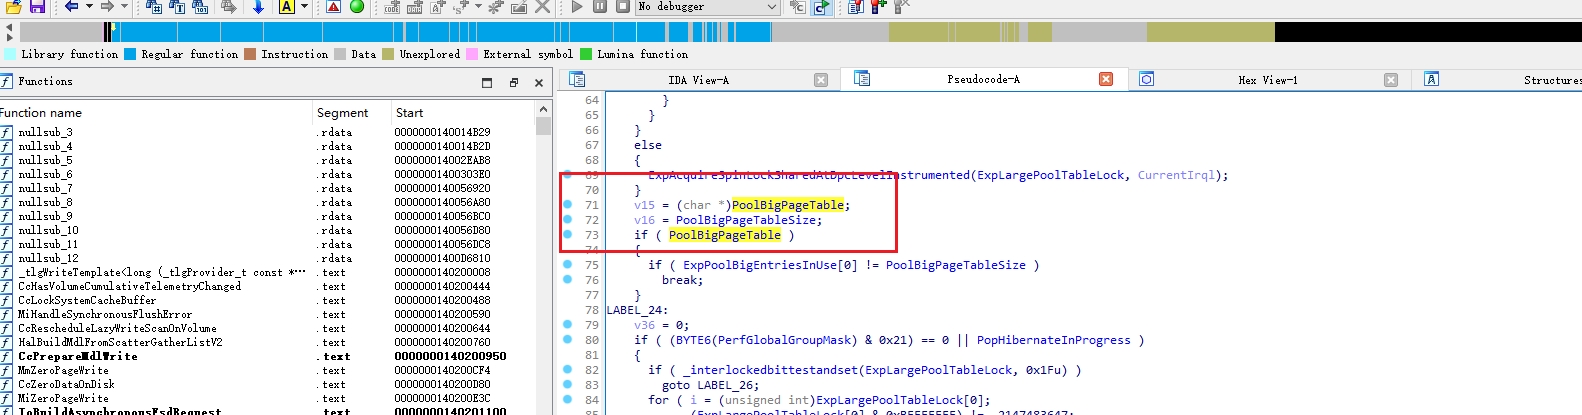Click the green circle status icon
The height and width of the screenshot is (415, 1582).
coord(357,7)
